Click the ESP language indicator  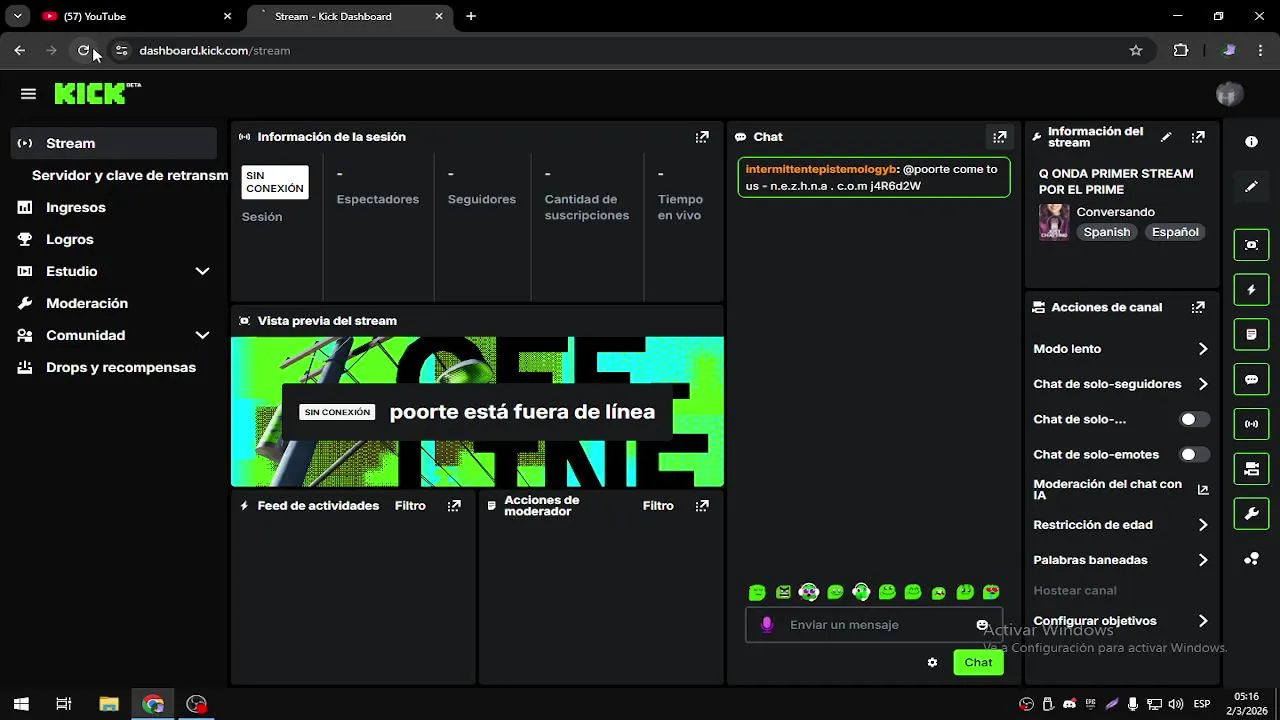click(1202, 704)
